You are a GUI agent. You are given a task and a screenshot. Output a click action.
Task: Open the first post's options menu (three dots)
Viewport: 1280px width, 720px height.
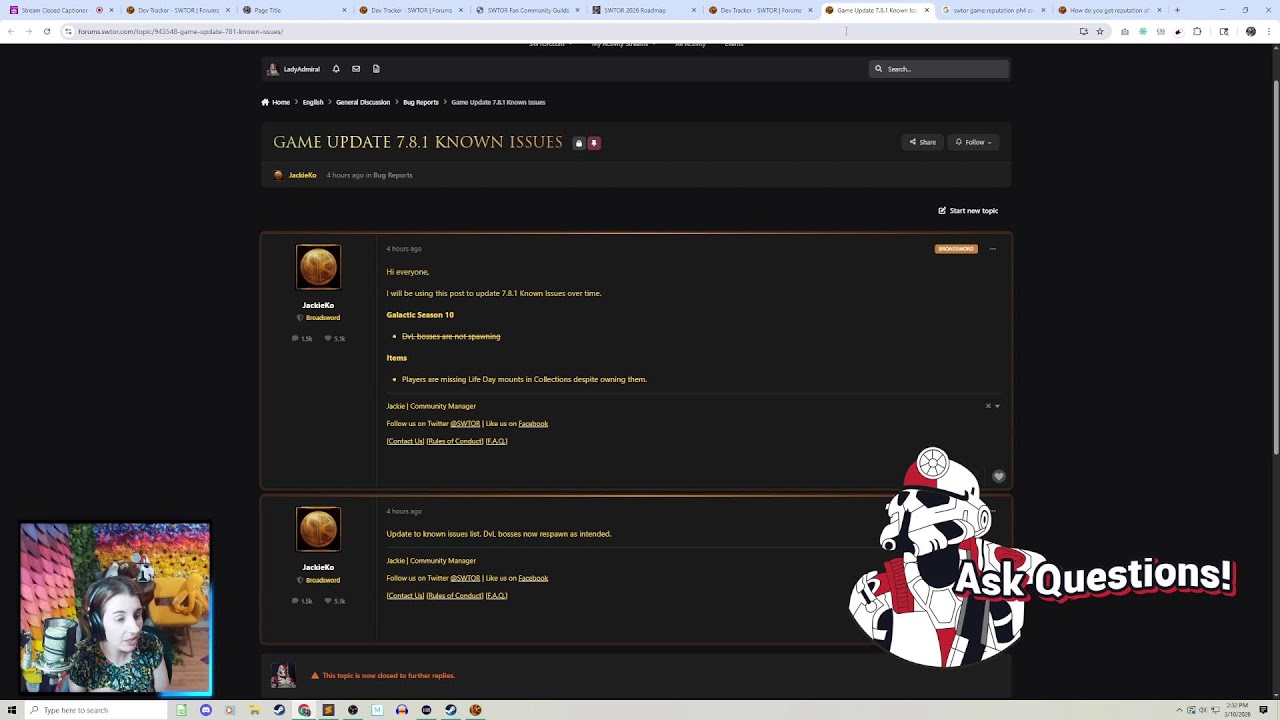[992, 249]
